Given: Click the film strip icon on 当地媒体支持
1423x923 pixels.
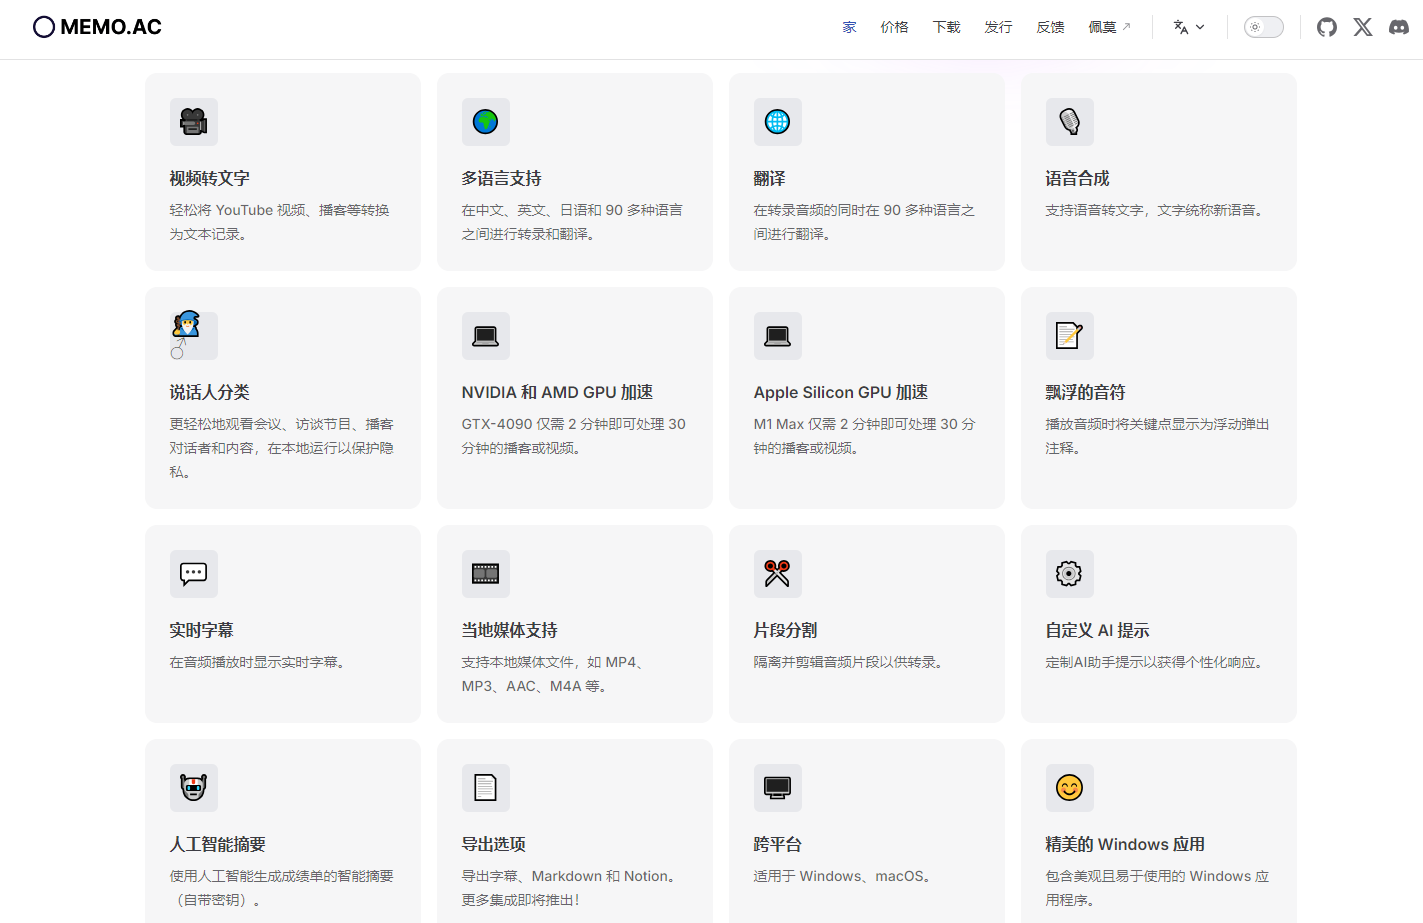Looking at the screenshot, I should tap(486, 574).
